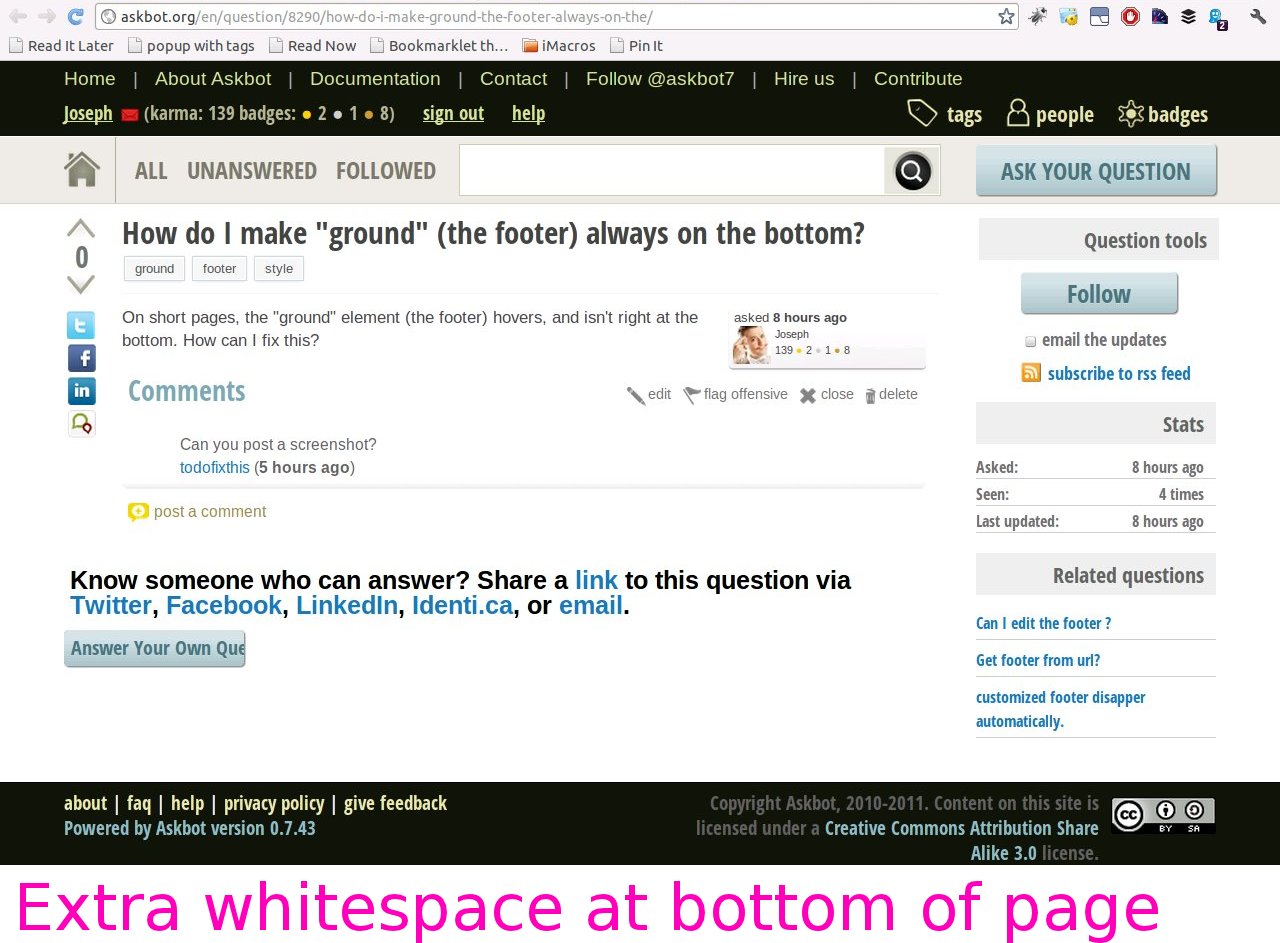Open the faq footer link
The width and height of the screenshot is (1280, 943).
(139, 804)
